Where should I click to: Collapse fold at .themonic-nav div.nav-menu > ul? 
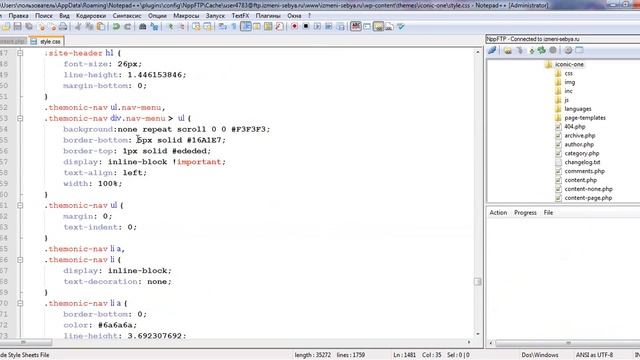[x=20, y=118]
